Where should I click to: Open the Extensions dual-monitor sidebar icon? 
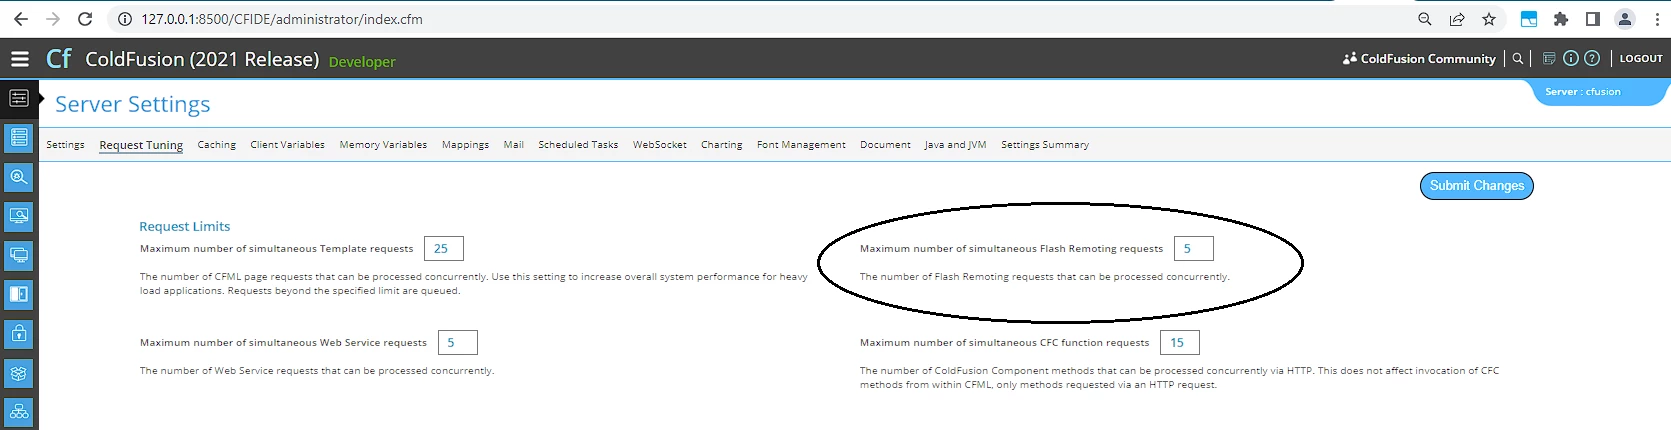(x=19, y=255)
